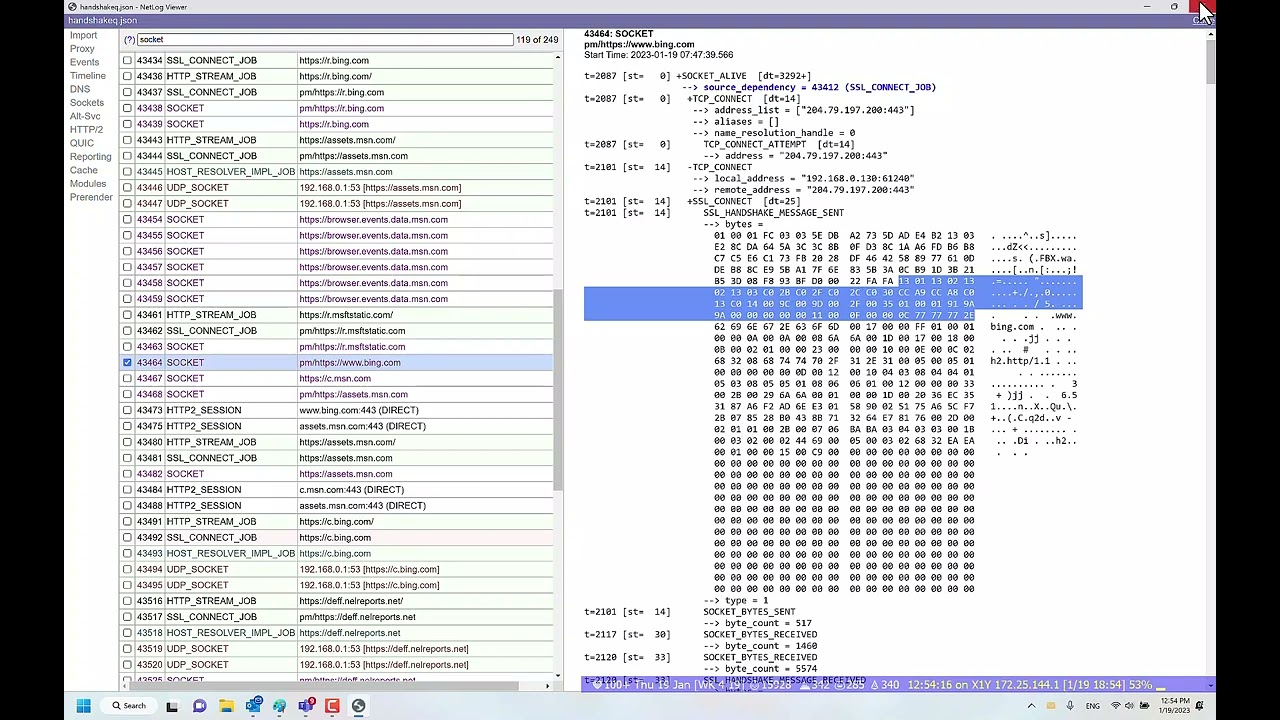Image resolution: width=1280 pixels, height=720 pixels.
Task: Switch to the Reporting tab
Action: 90,157
